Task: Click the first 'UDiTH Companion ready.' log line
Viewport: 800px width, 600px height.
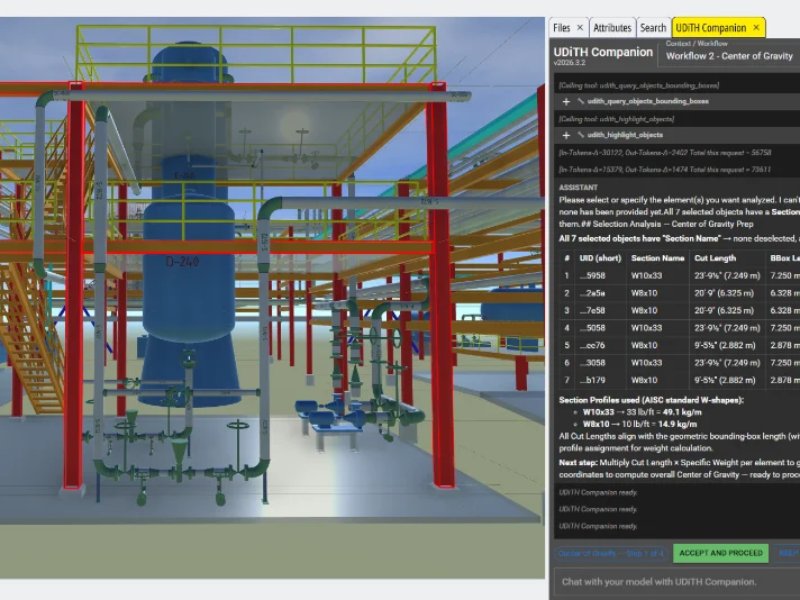Action: (598, 493)
